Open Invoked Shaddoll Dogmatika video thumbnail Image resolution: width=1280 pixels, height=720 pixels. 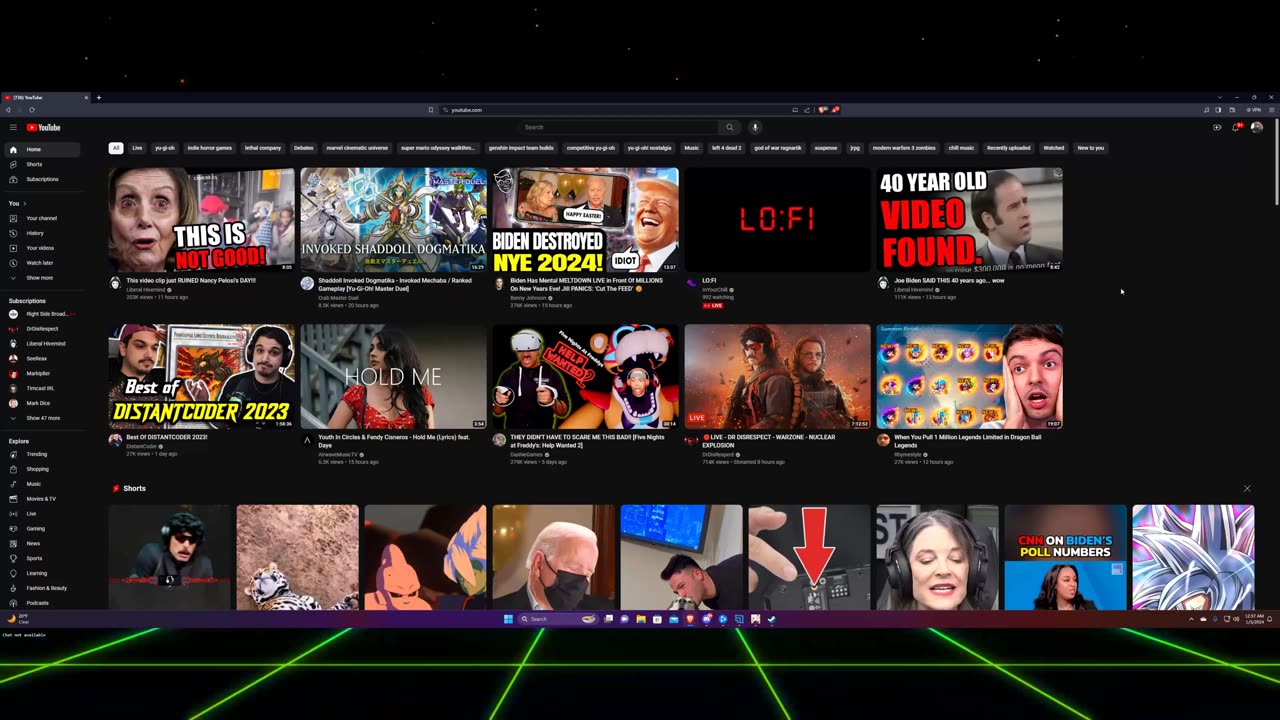(x=394, y=220)
